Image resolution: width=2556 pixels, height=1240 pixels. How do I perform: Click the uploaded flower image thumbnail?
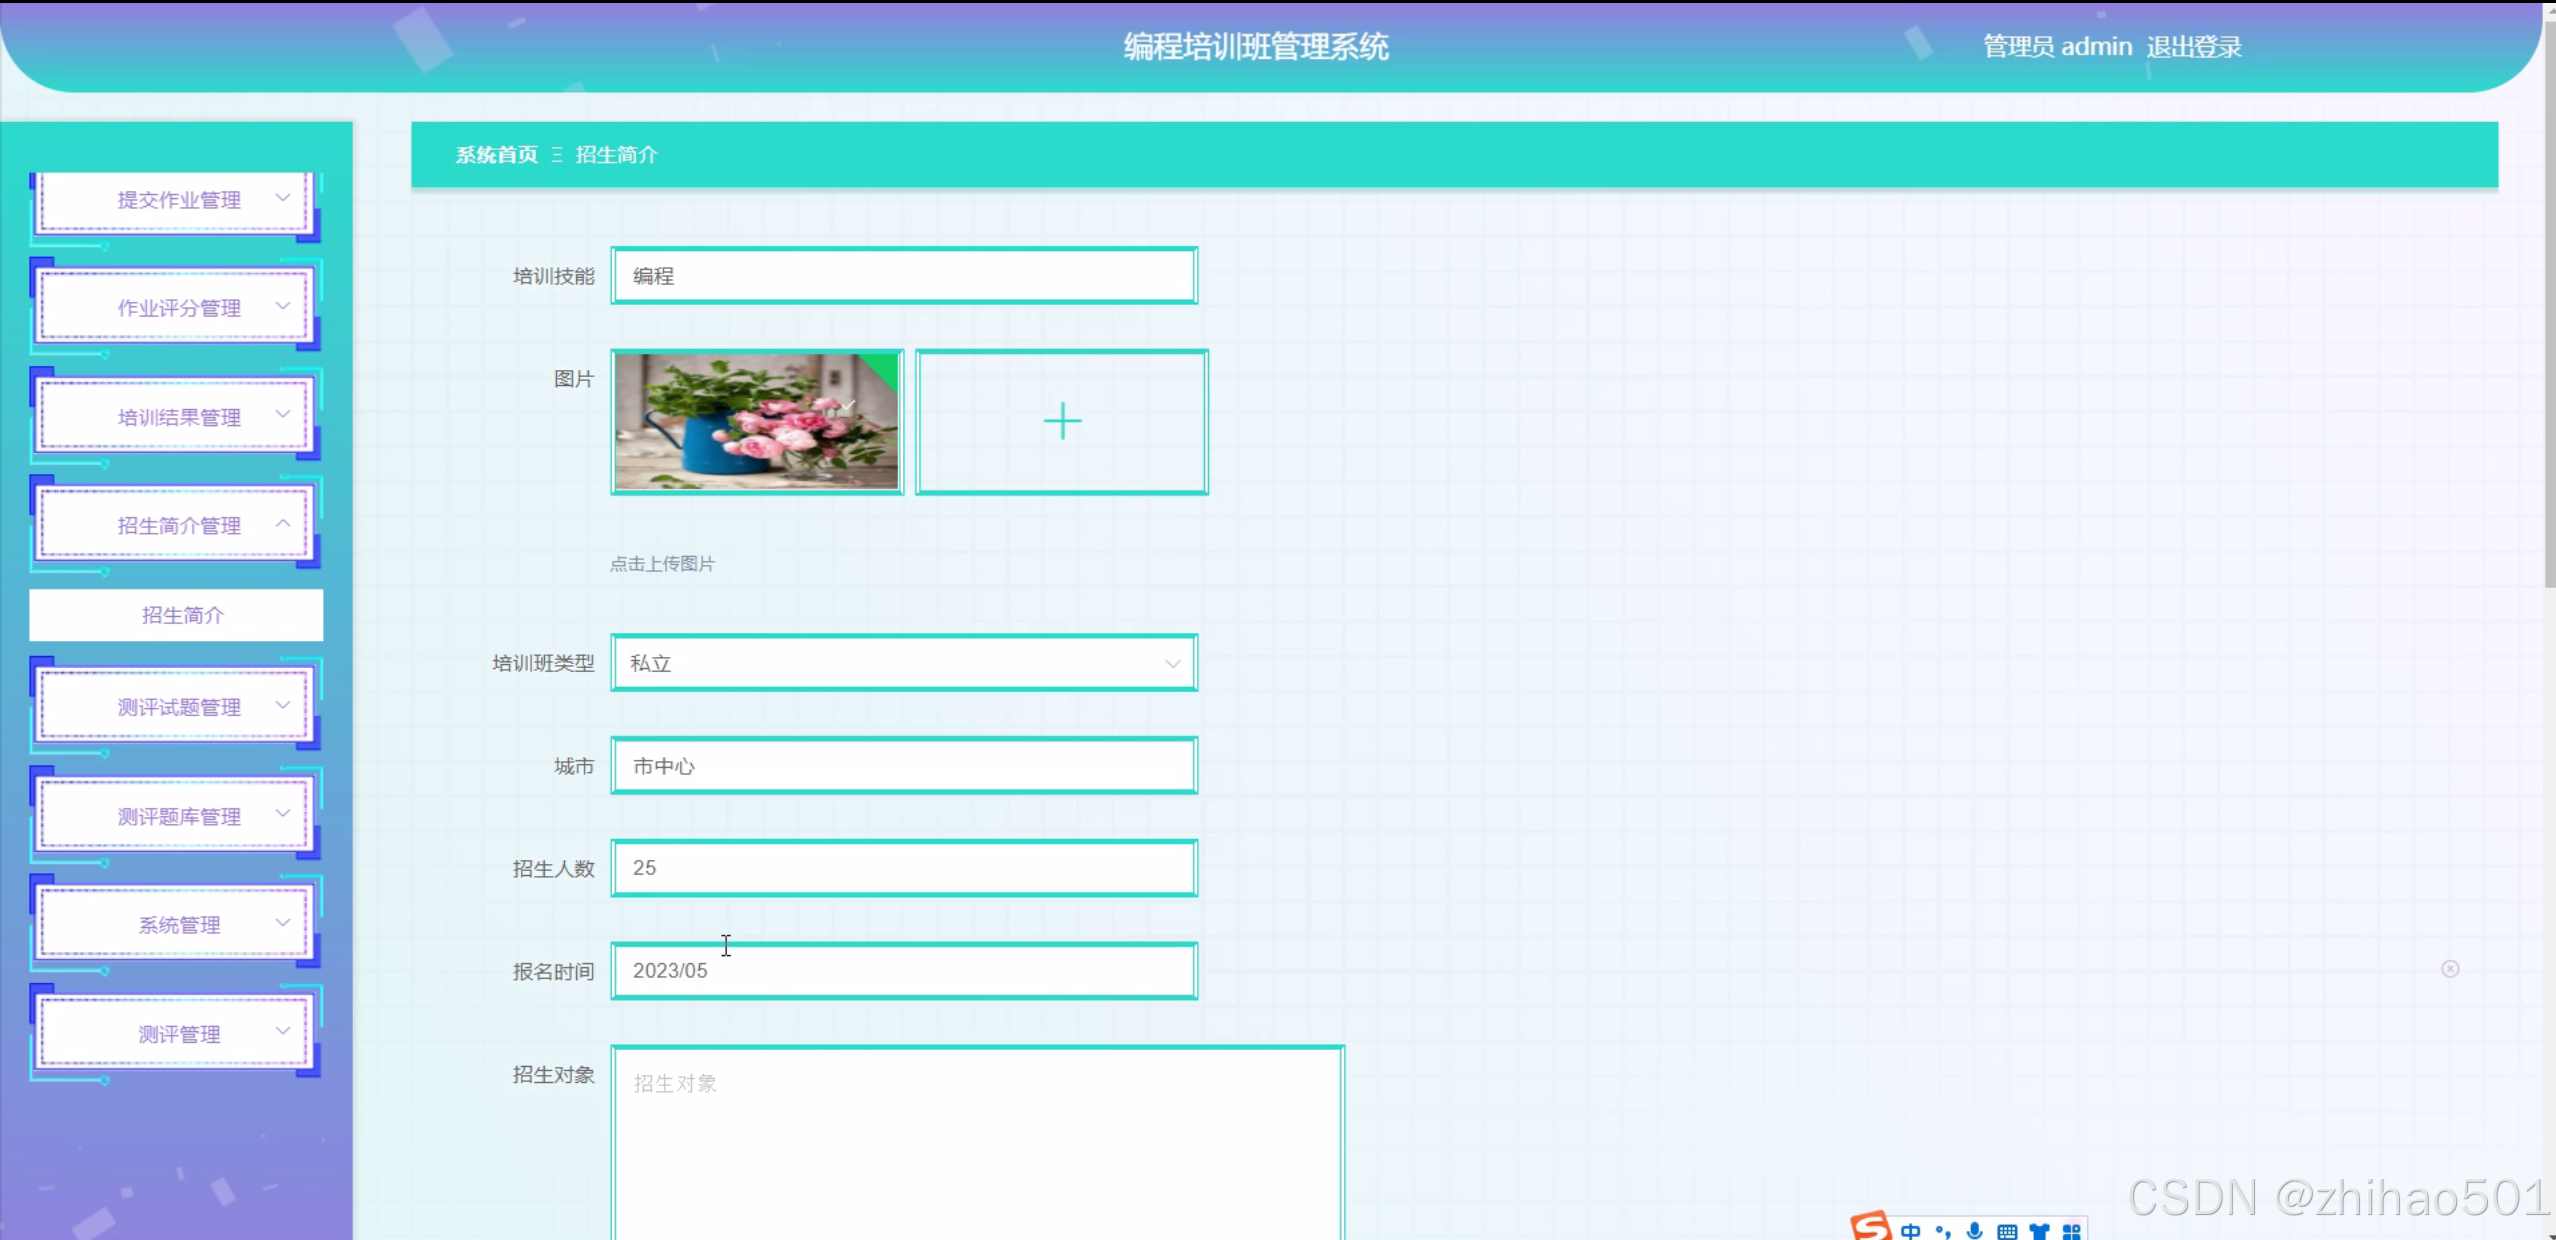pyautogui.click(x=757, y=421)
